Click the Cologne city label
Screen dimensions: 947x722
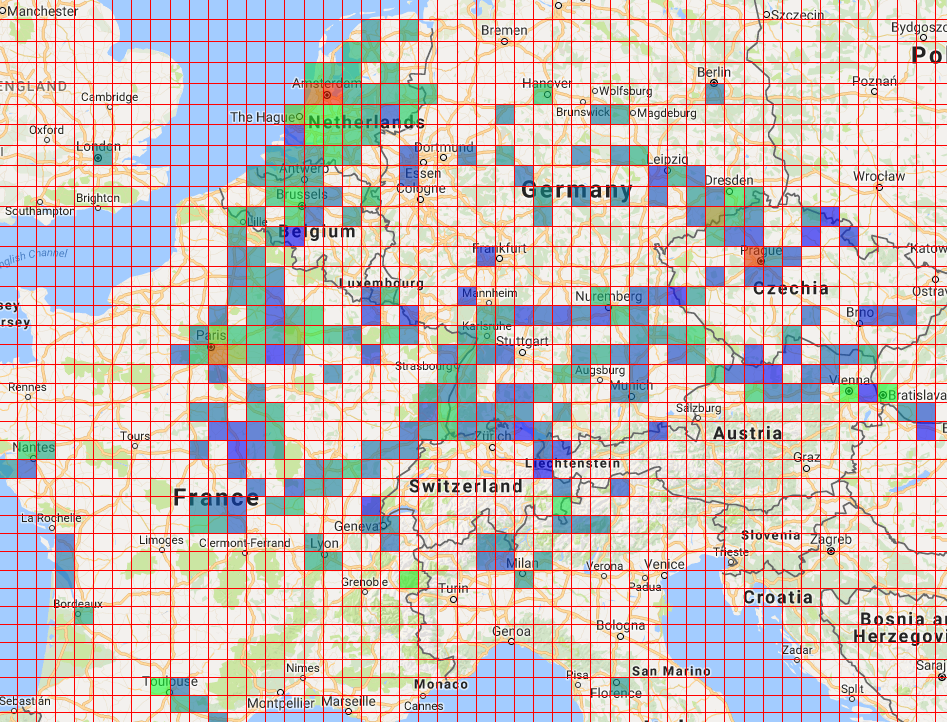pos(421,189)
